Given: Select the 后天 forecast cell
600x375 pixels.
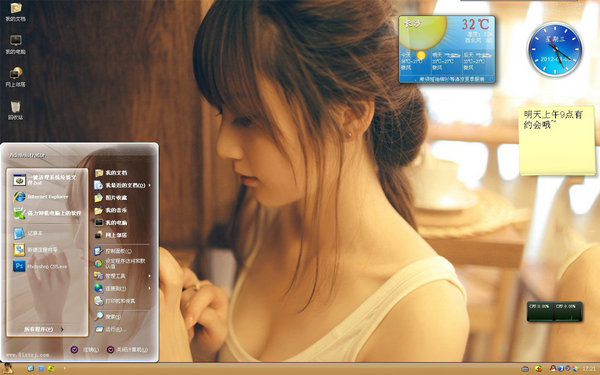Looking at the screenshot, I should tap(478, 62).
